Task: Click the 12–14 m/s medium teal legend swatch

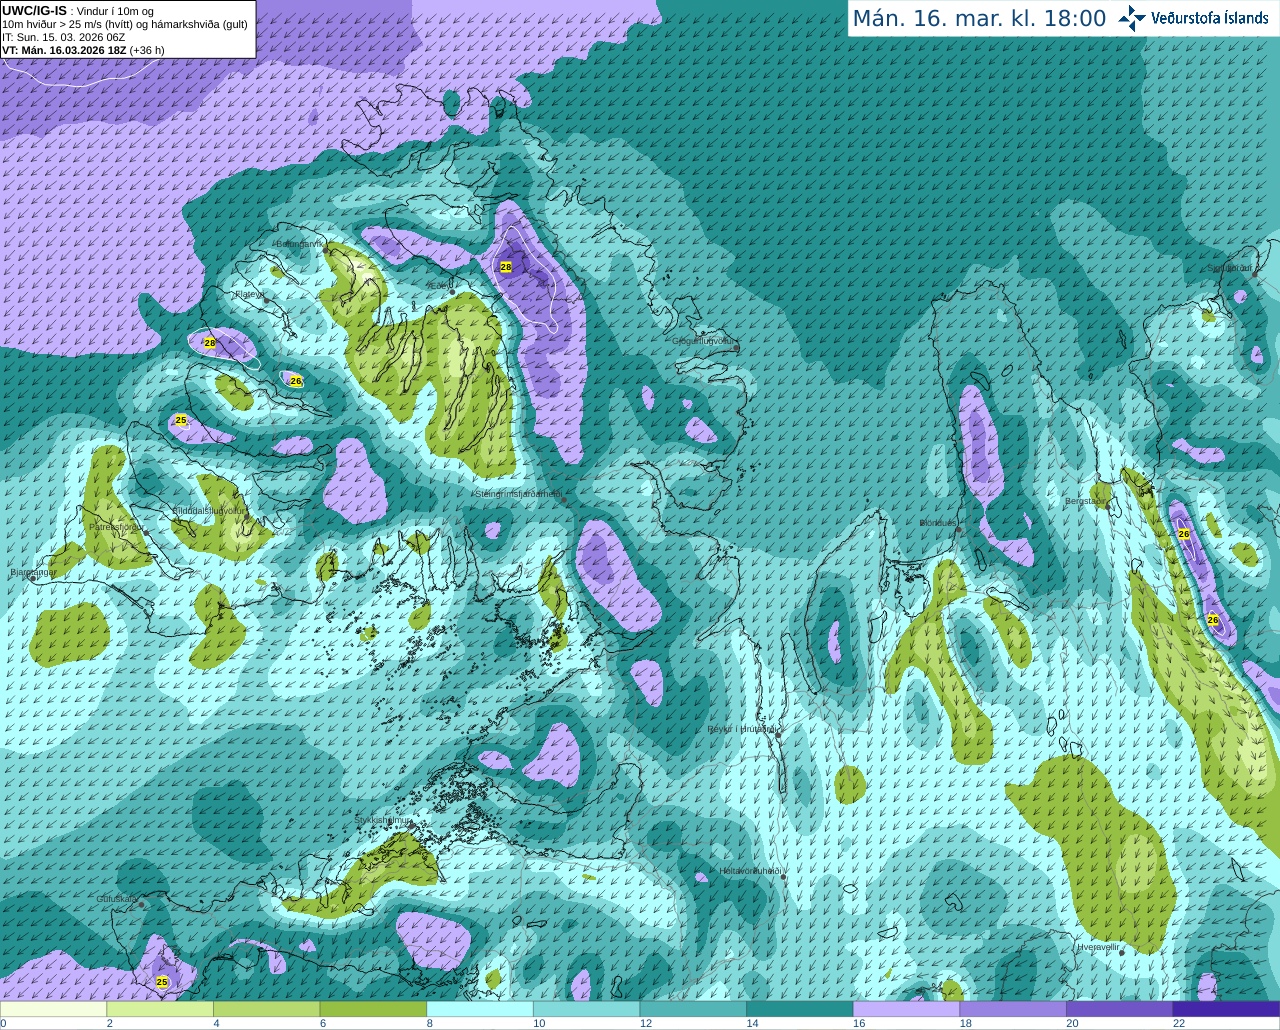Action: 693,1009
